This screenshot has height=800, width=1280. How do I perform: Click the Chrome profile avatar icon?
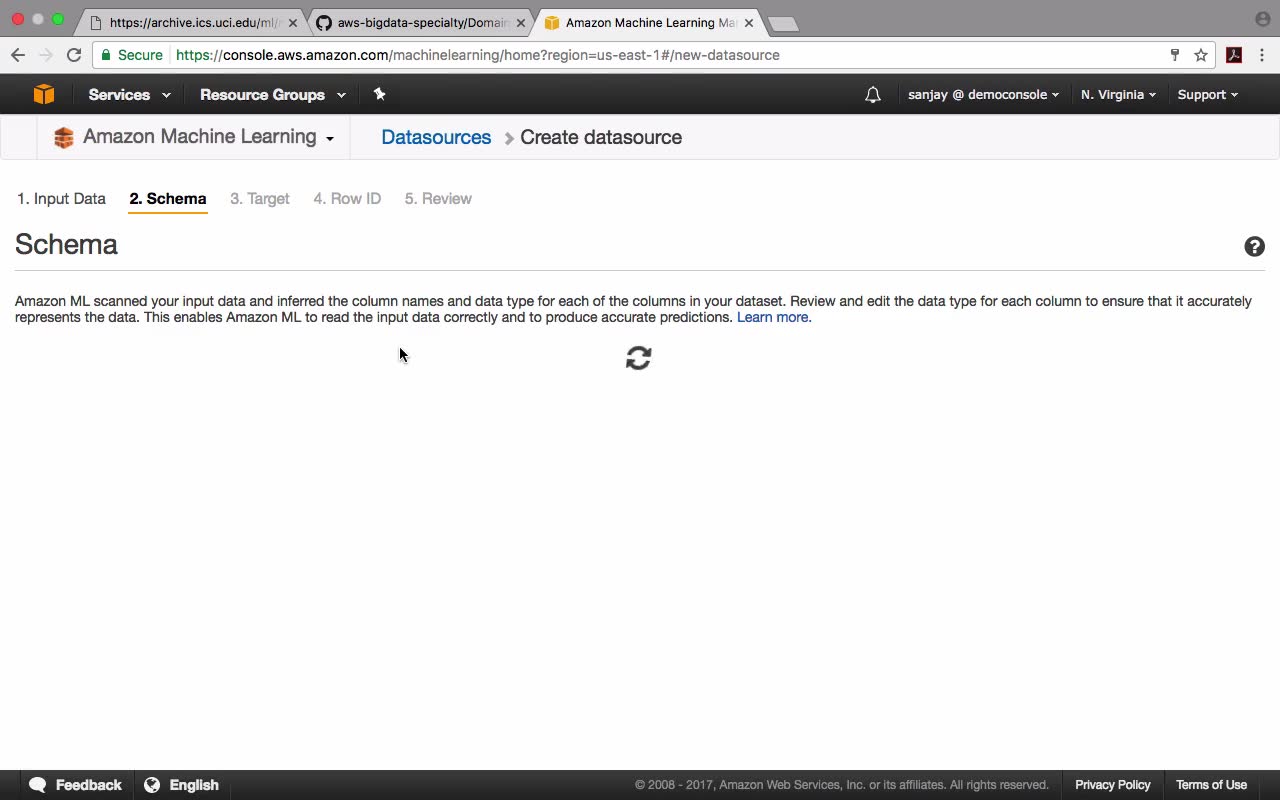click(x=1262, y=19)
